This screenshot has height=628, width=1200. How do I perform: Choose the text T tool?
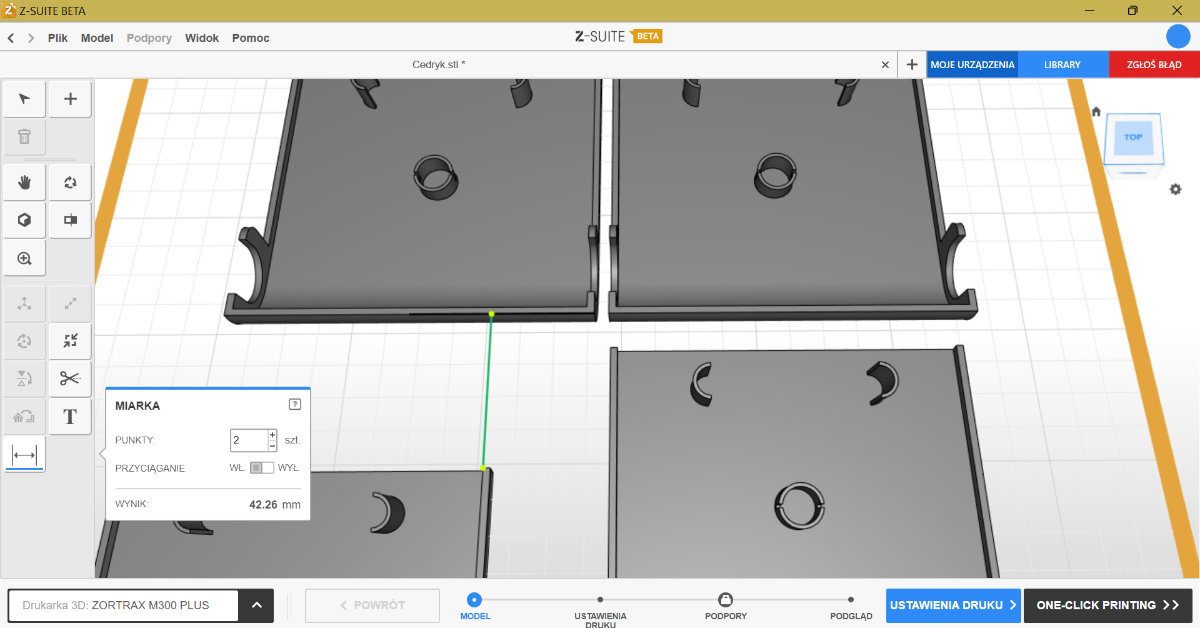(70, 416)
